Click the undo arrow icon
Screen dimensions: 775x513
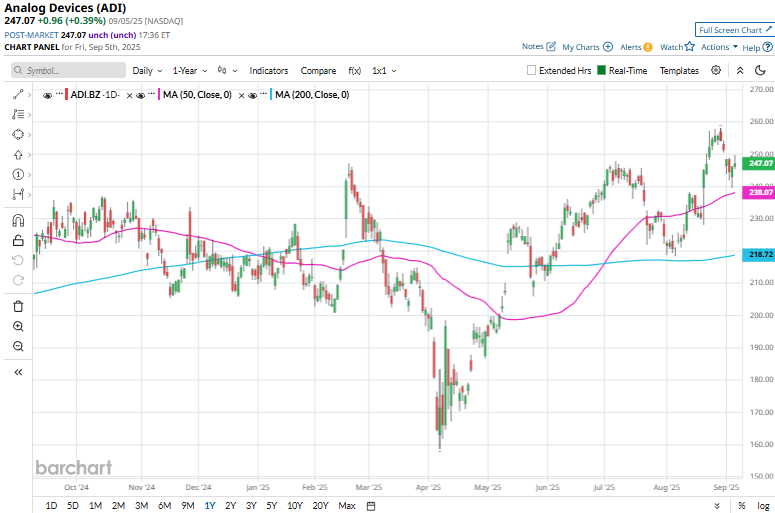(x=18, y=260)
